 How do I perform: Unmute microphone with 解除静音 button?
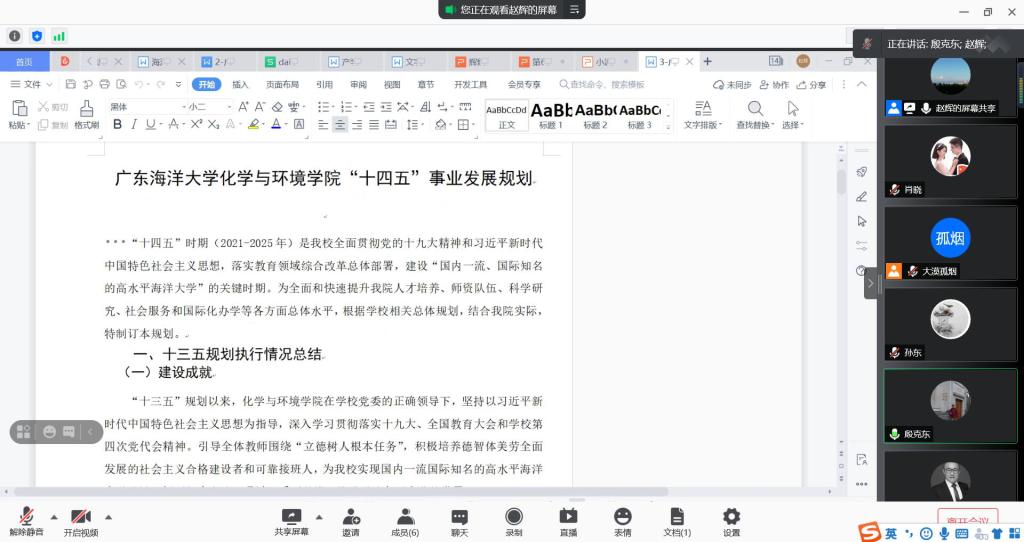(26, 522)
